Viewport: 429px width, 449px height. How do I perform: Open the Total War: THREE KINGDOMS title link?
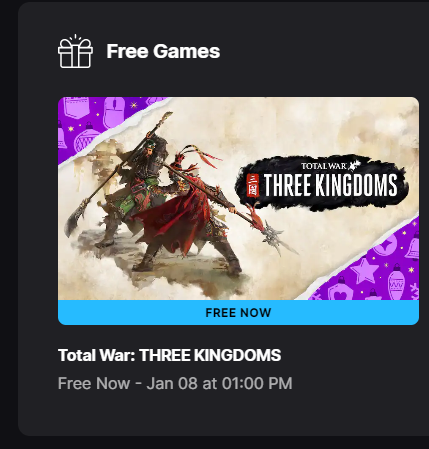click(169, 355)
